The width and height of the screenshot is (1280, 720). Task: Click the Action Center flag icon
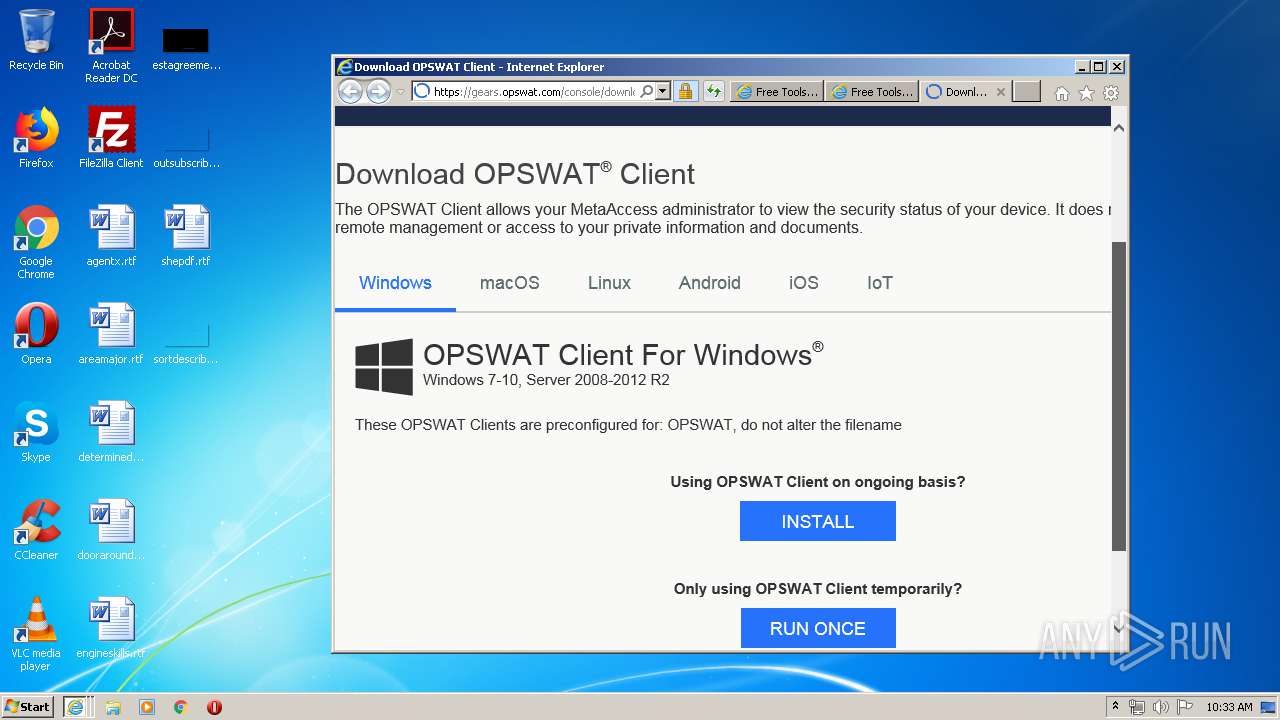pyautogui.click(x=1185, y=707)
